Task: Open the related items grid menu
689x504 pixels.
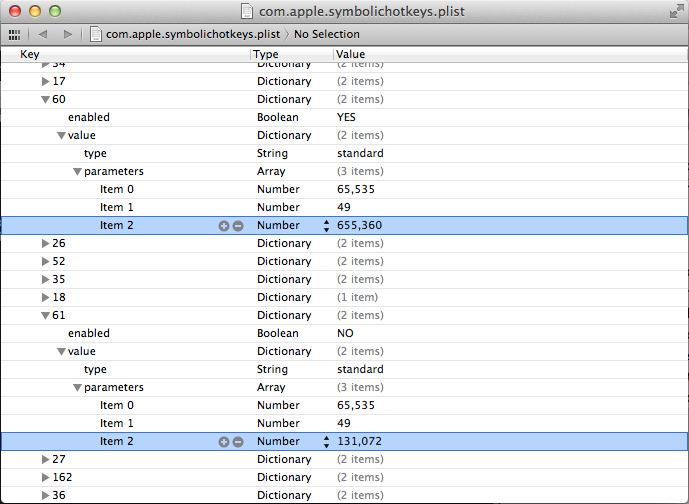Action: (x=15, y=34)
